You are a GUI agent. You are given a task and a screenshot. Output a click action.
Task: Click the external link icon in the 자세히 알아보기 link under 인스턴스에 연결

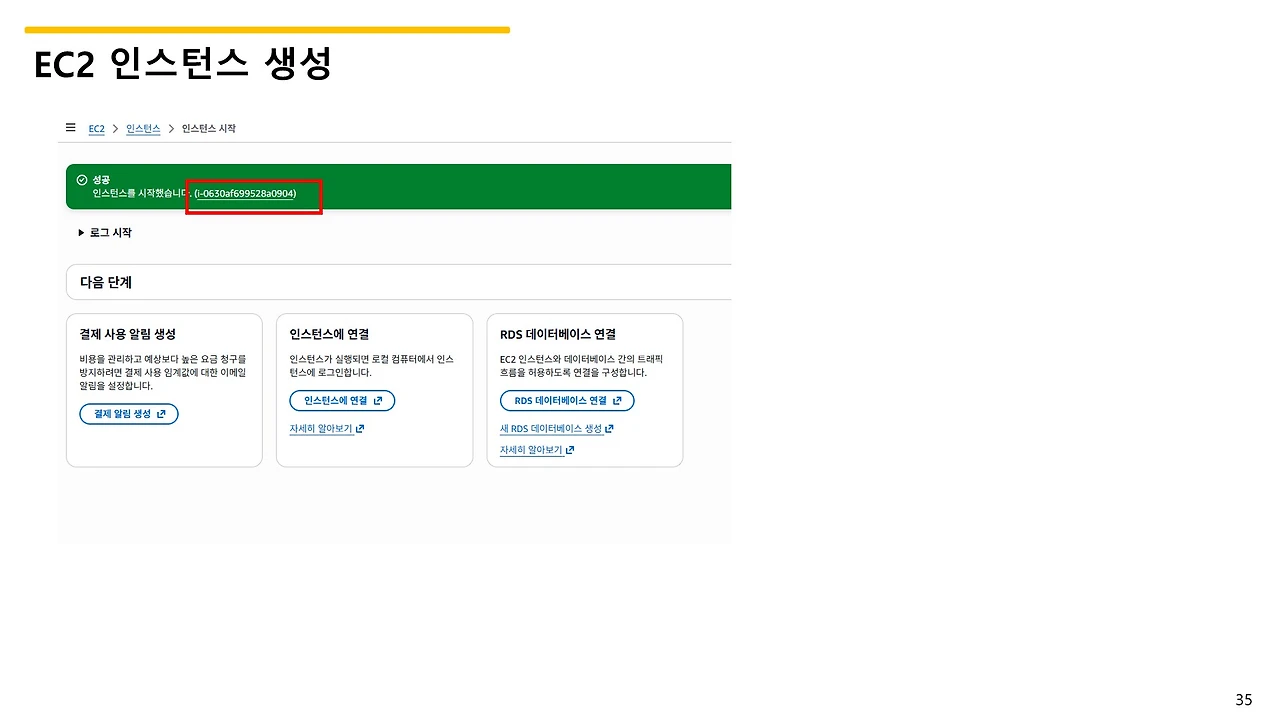362,428
